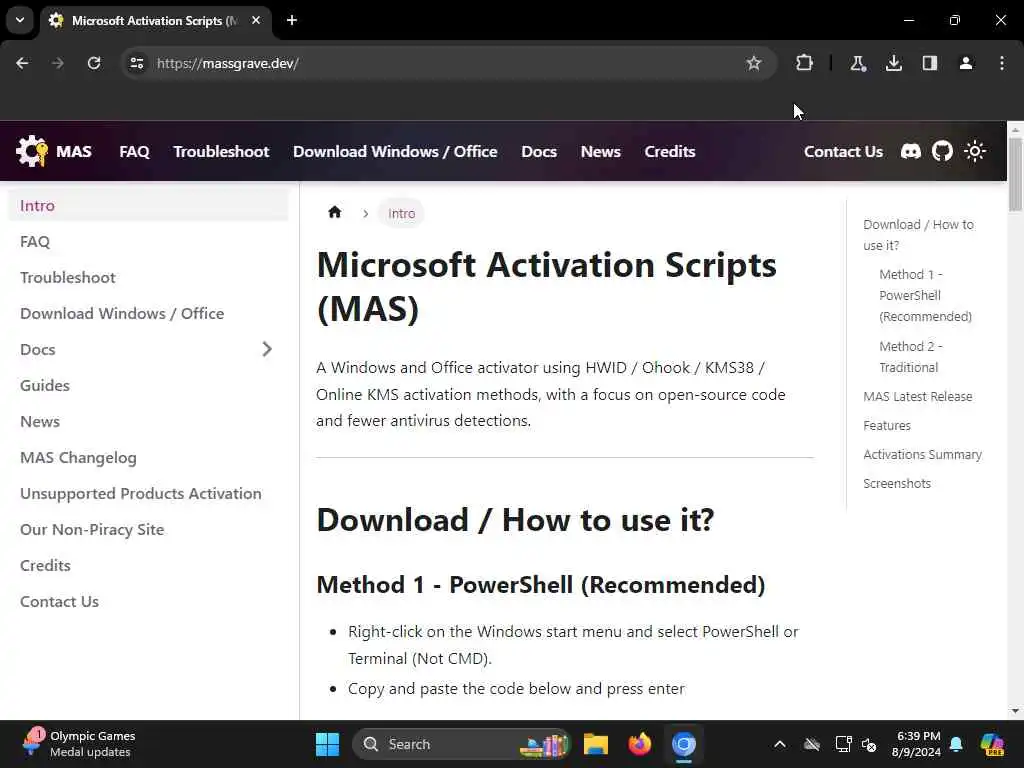Jump to Download / How to use it? in contents

pyautogui.click(x=918, y=234)
